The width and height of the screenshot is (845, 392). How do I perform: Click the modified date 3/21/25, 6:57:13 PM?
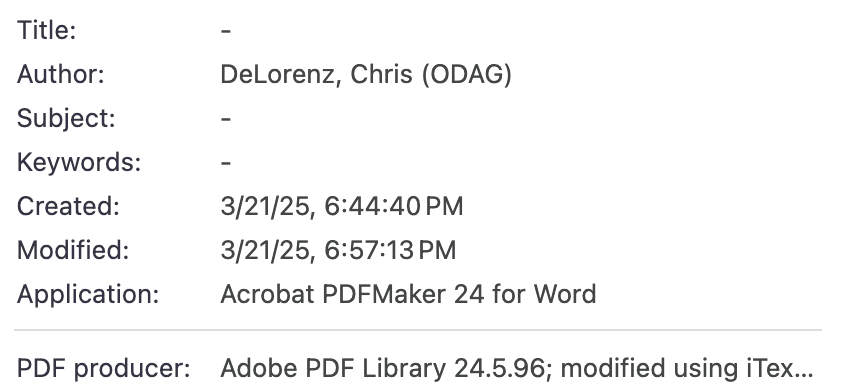[x=338, y=251]
